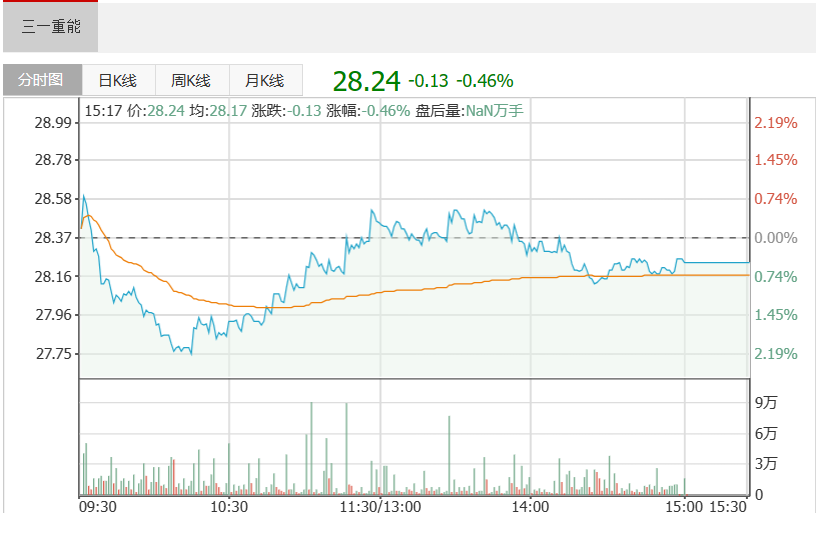Click the 11:30/13:00 time axis marker

click(380, 507)
